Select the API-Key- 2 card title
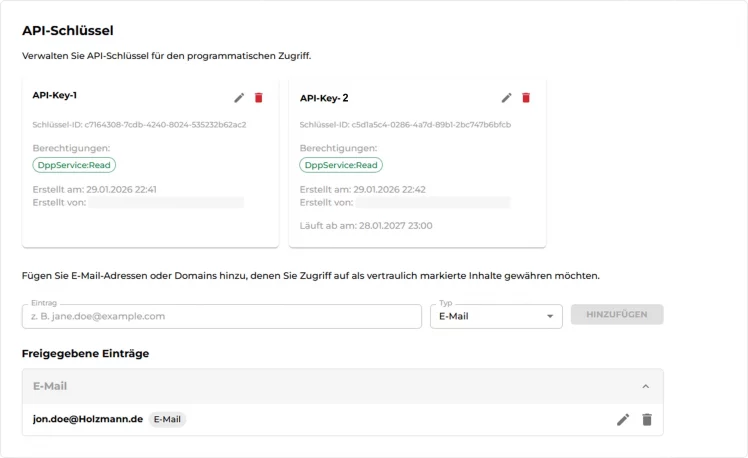Screen dimensions: 748x458 (324, 98)
